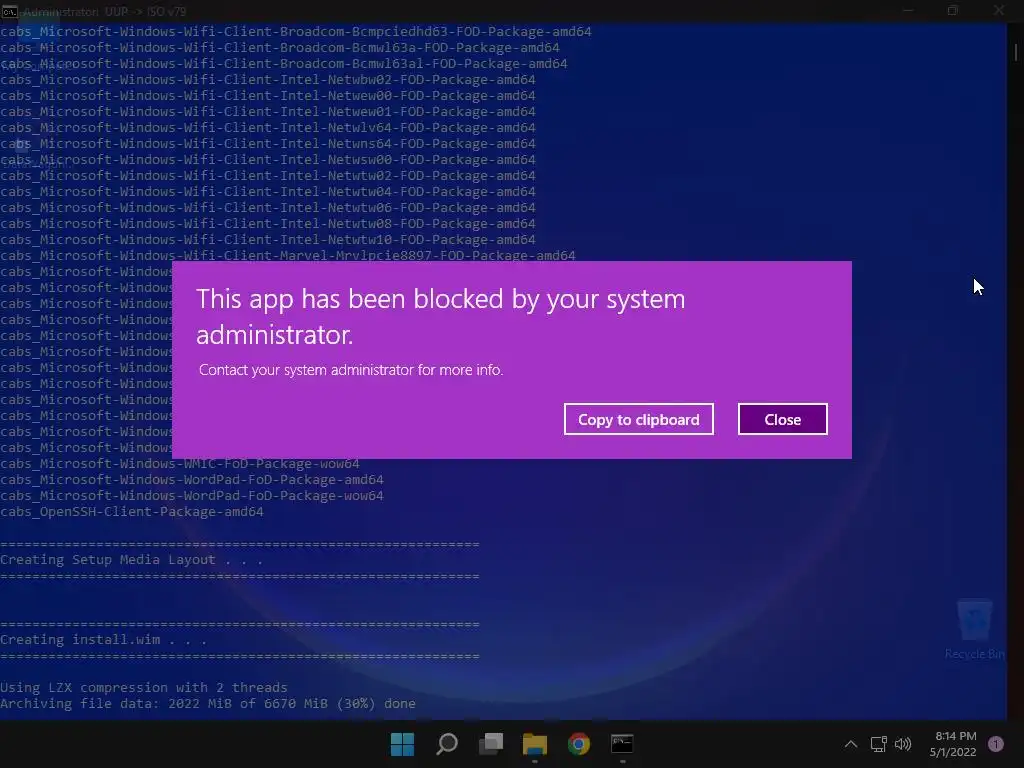Open volume control tray icon

point(903,744)
